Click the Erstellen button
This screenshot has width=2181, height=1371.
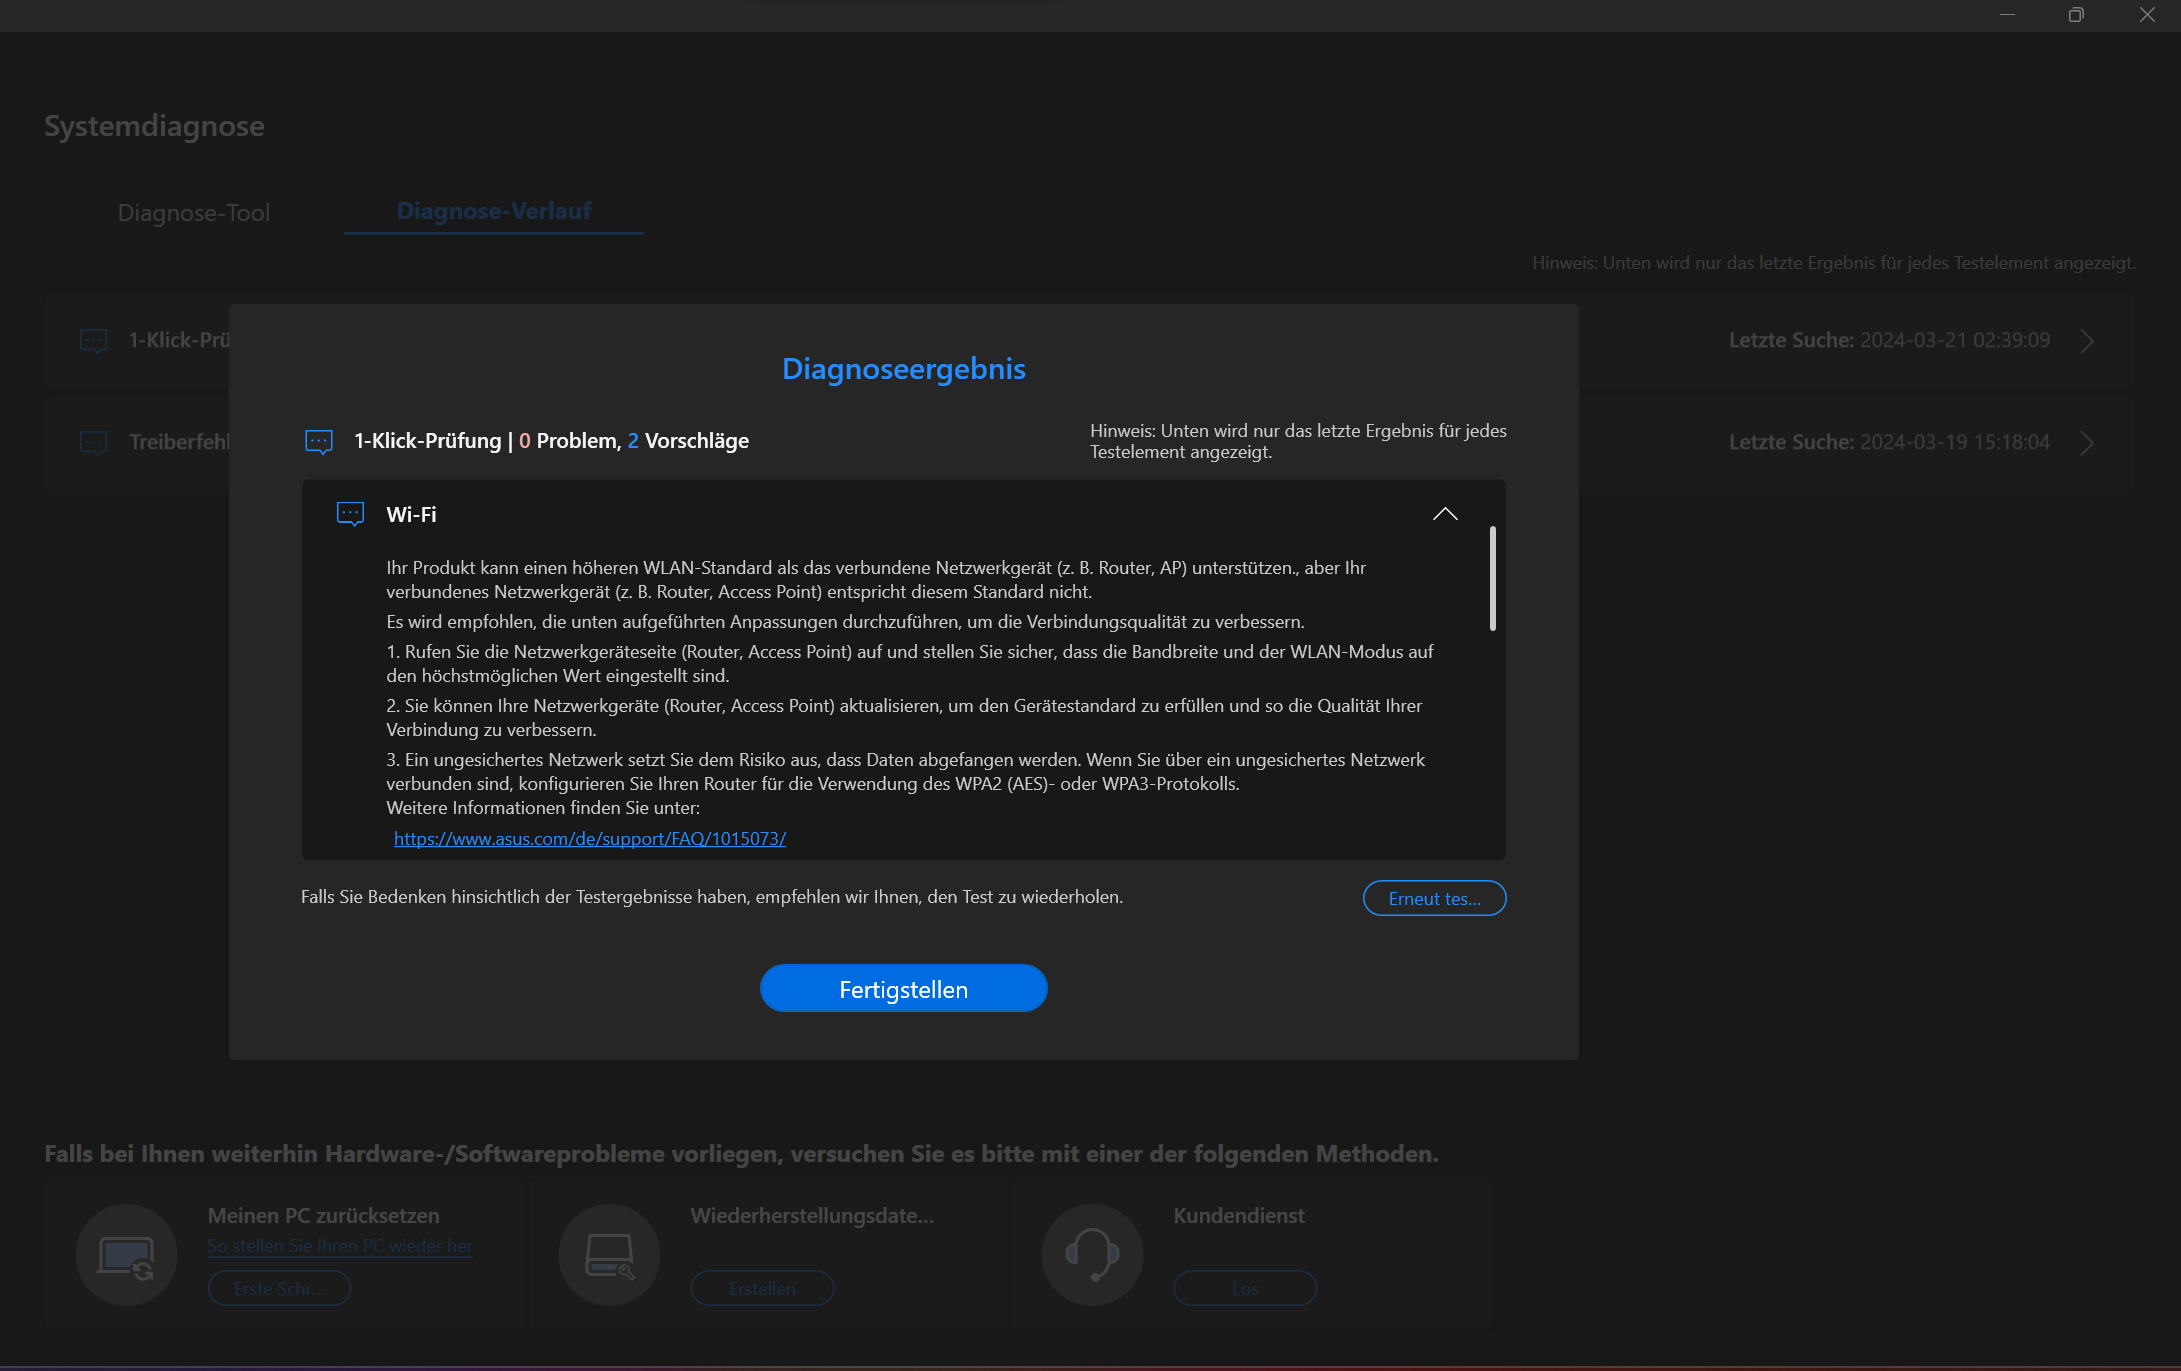(x=762, y=1288)
